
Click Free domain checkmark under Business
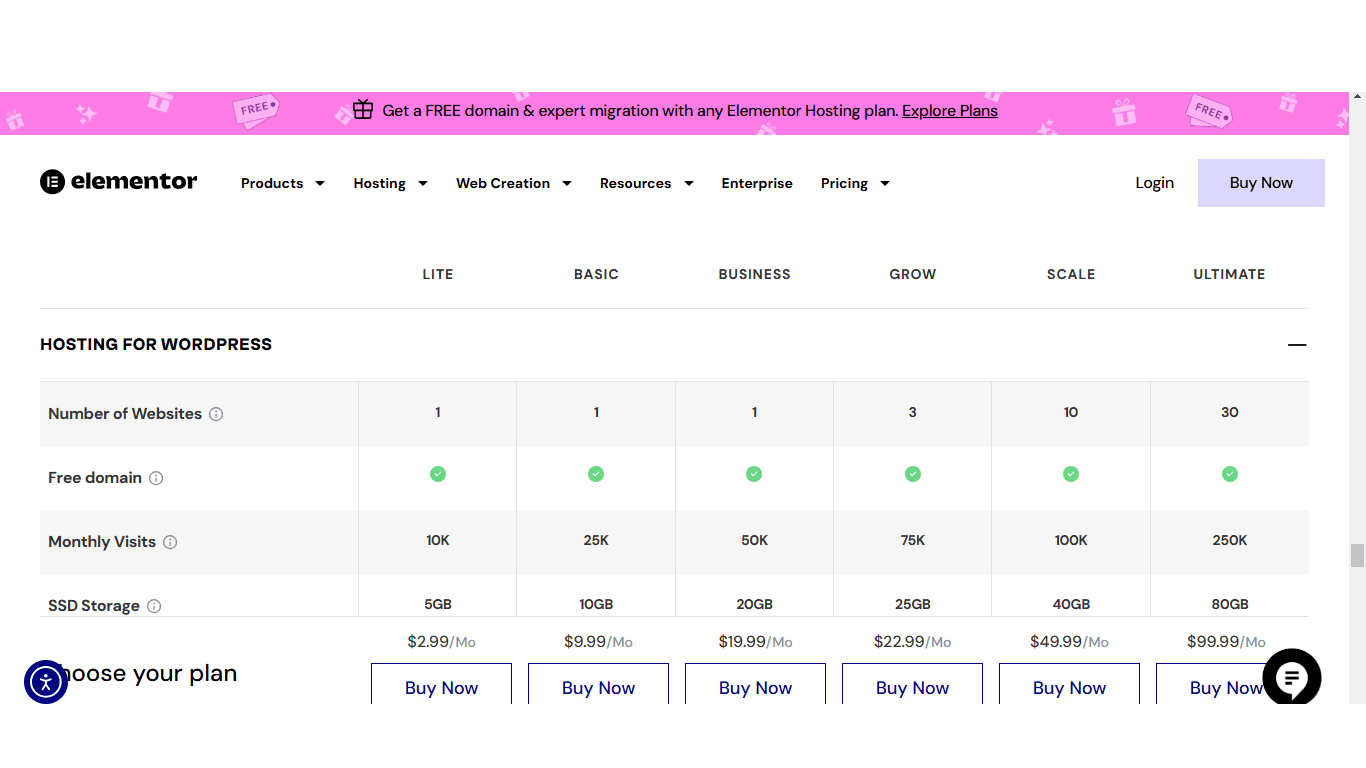coord(754,474)
